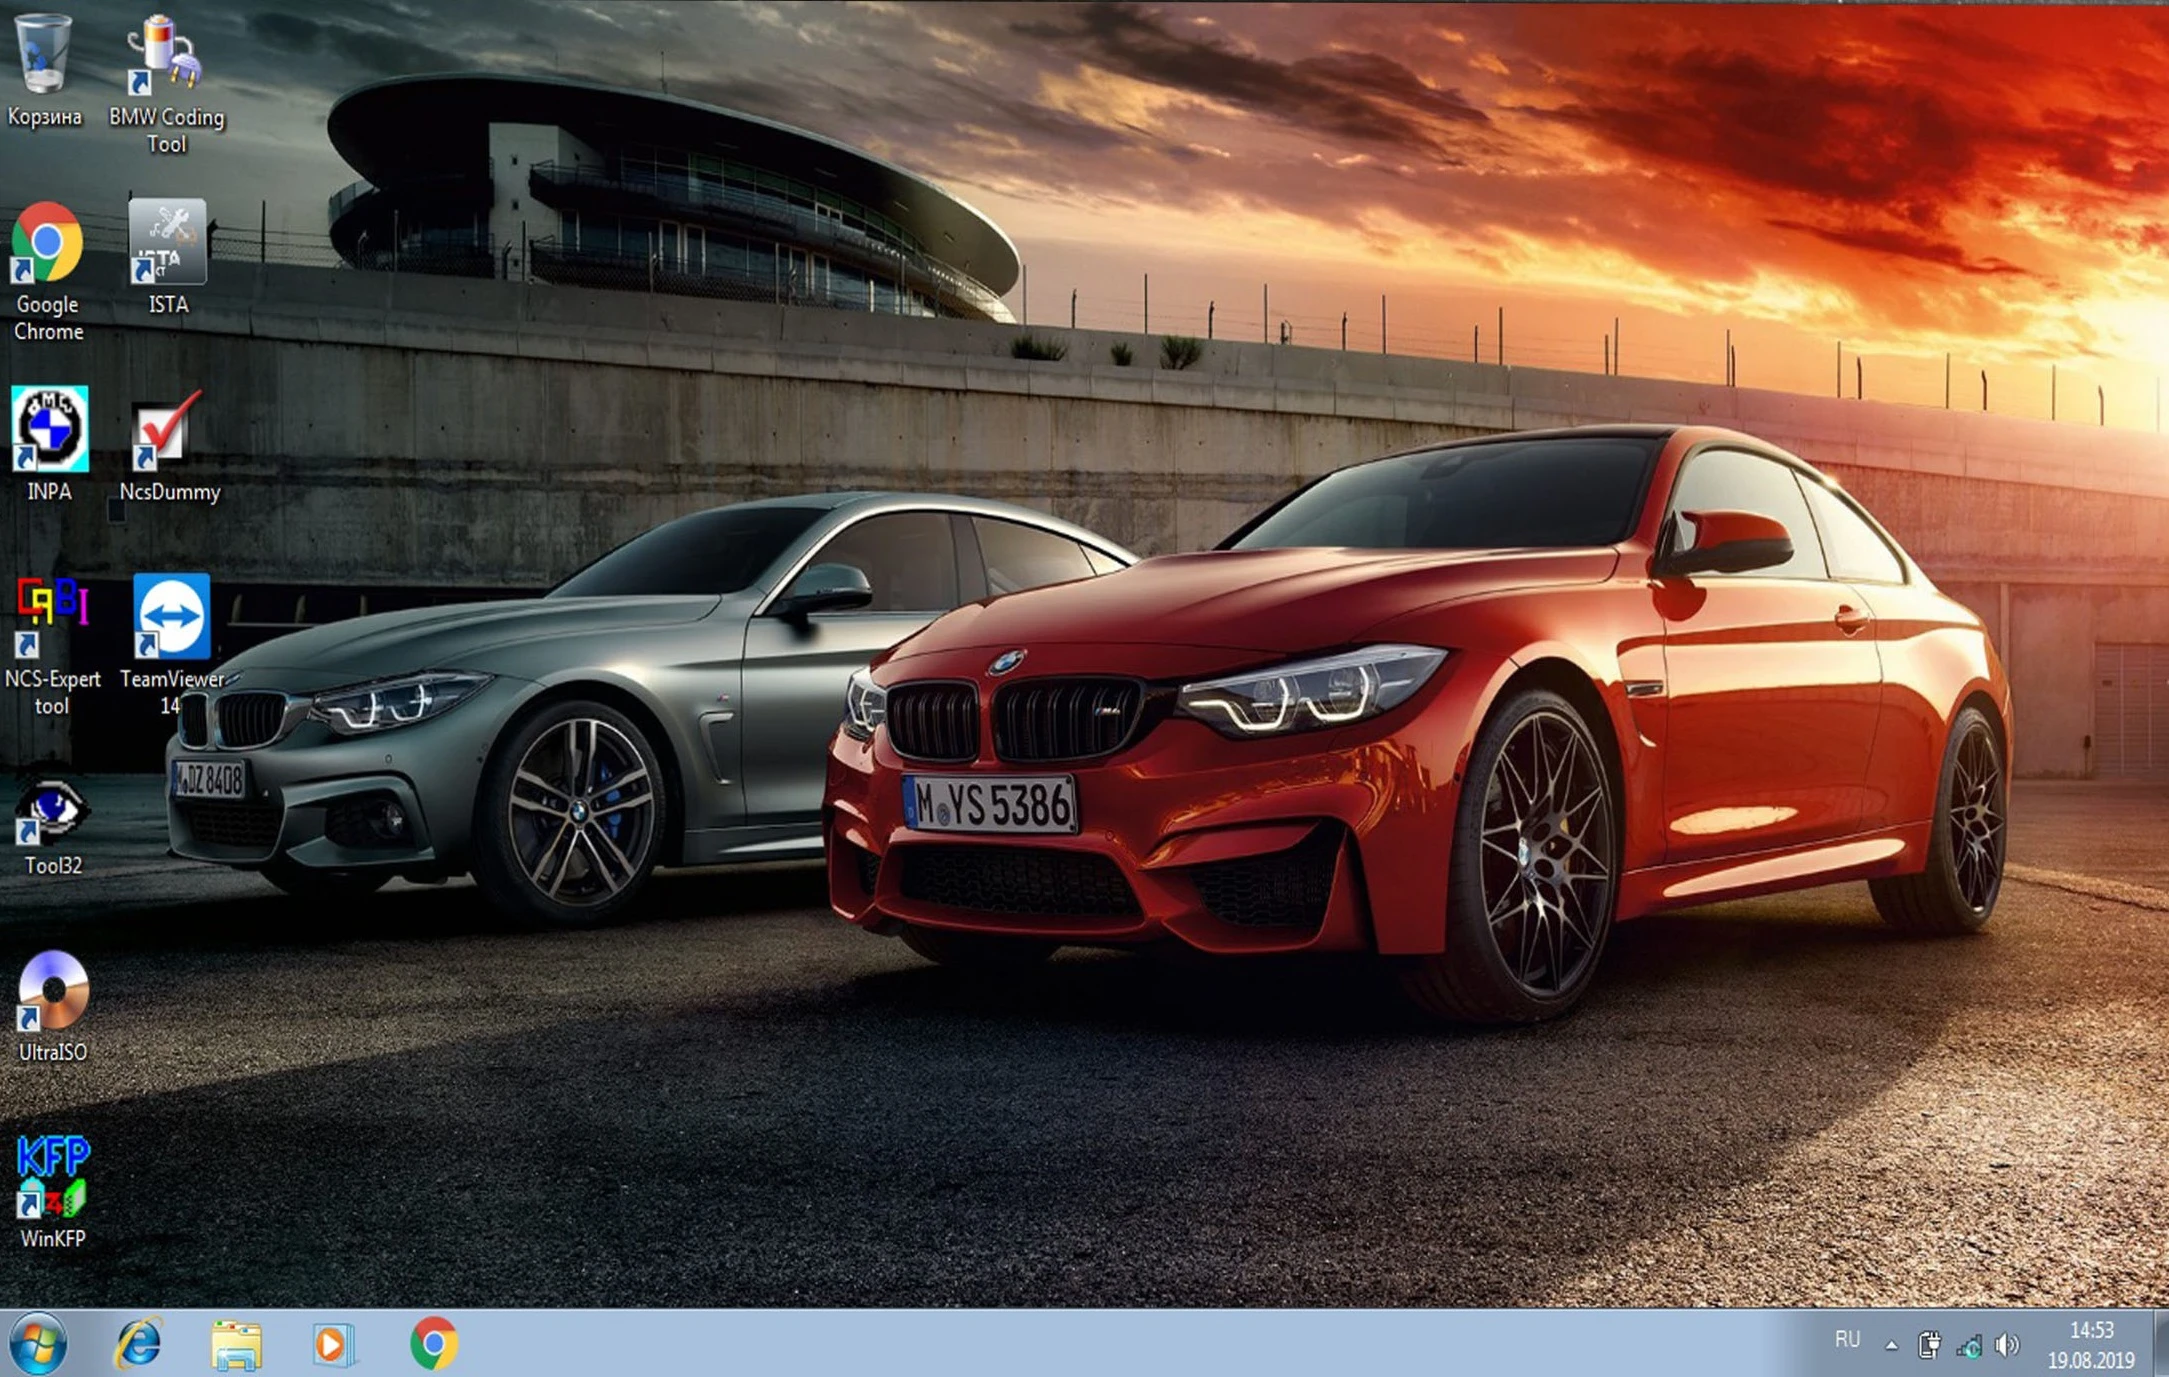
Task: Show hidden tray icons arrow
Action: [x=1891, y=1345]
